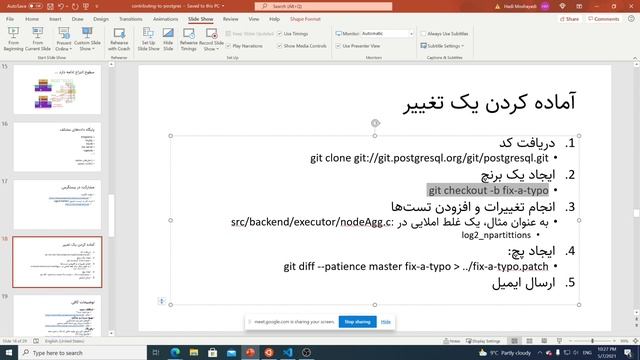Open Visual Studio Code from taskbar
This screenshot has width=640, height=360.
287,352
